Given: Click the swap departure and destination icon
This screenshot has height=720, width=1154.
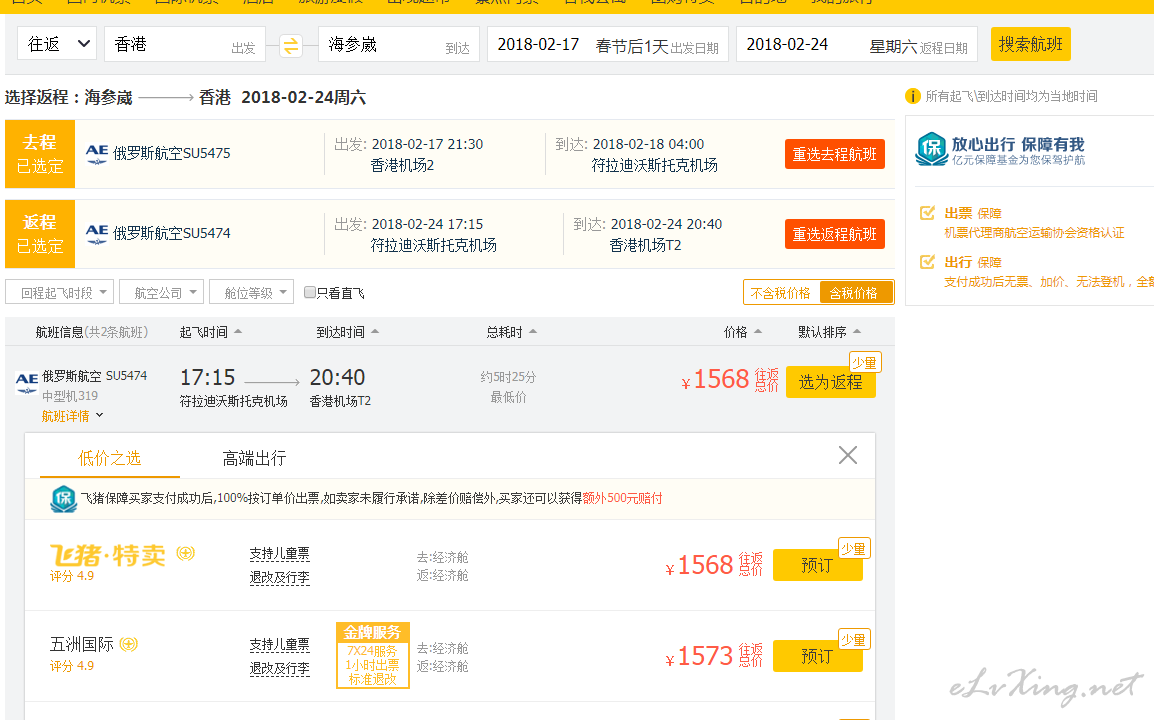Looking at the screenshot, I should [290, 45].
